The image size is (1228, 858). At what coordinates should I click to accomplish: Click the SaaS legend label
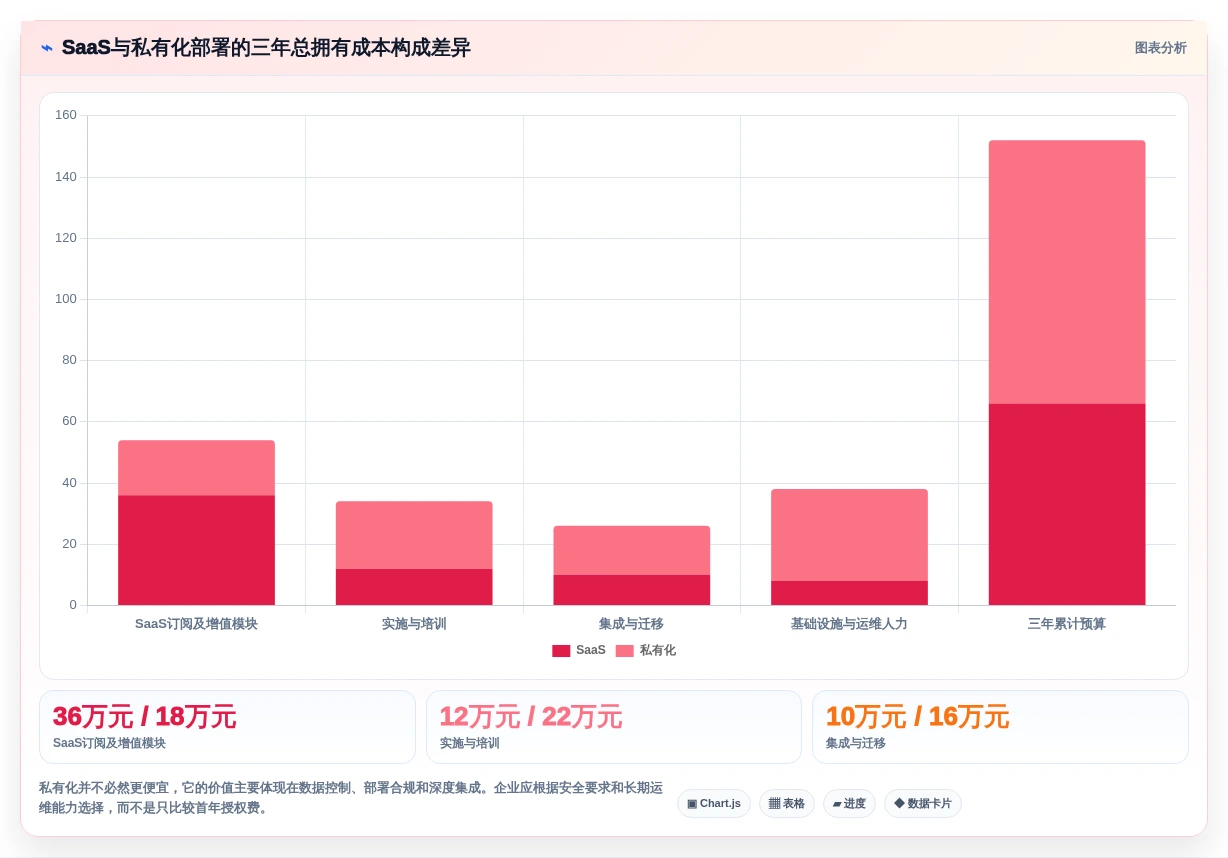click(x=590, y=650)
